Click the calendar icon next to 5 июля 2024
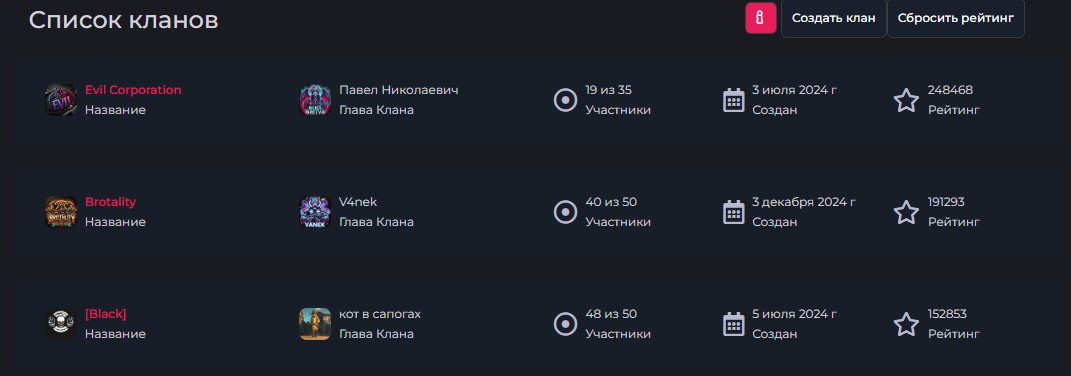 coord(734,324)
